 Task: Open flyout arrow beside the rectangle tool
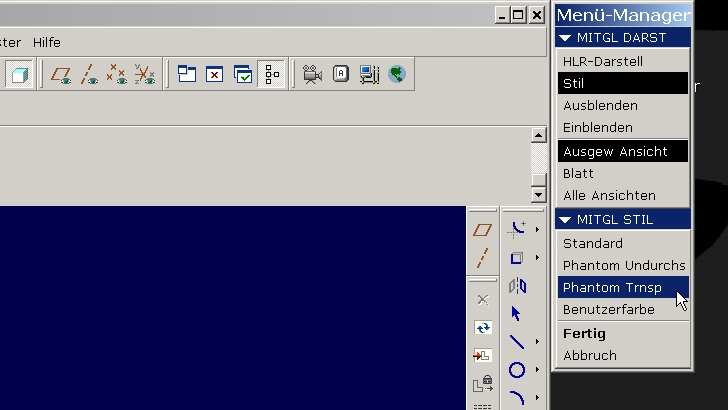point(537,258)
